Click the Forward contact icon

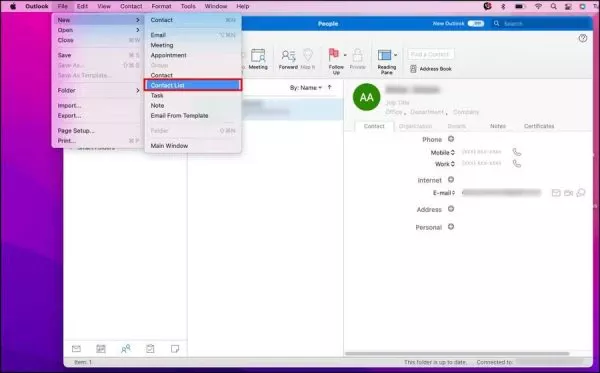point(288,59)
